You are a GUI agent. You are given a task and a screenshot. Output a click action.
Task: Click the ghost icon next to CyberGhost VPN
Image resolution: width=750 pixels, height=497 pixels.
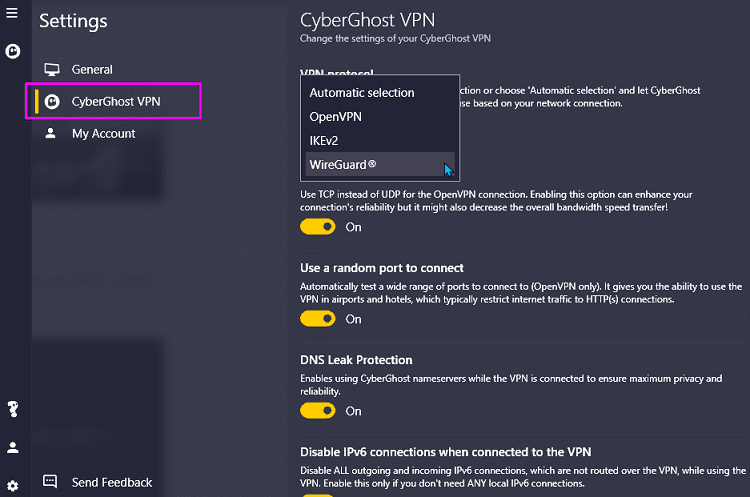(x=52, y=101)
